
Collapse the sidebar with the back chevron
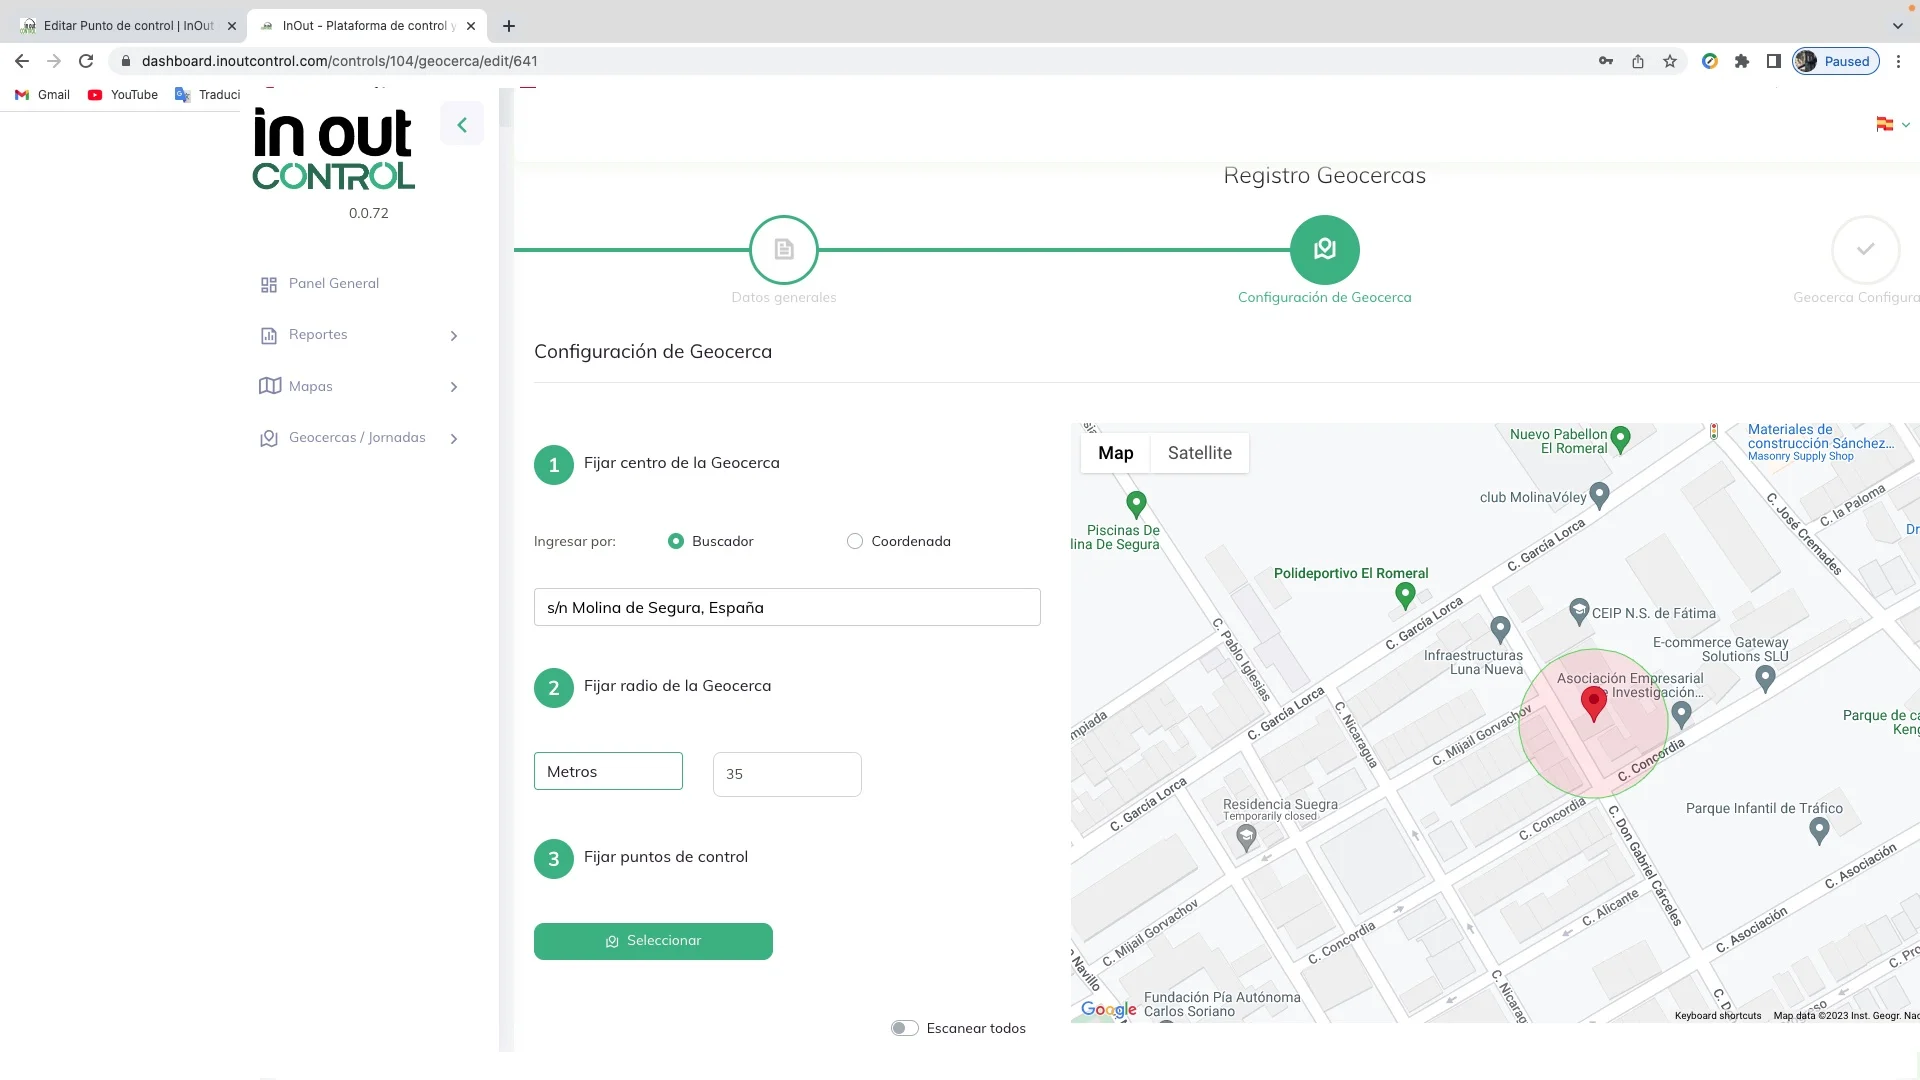click(462, 125)
